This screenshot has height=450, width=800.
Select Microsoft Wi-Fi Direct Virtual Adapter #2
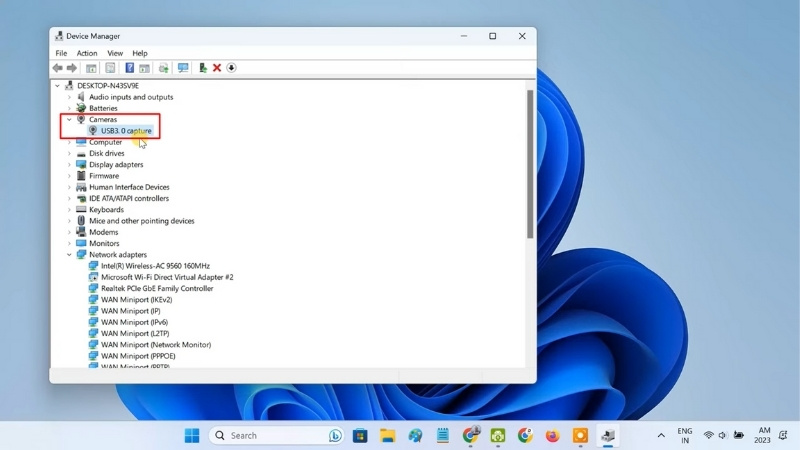pos(167,277)
